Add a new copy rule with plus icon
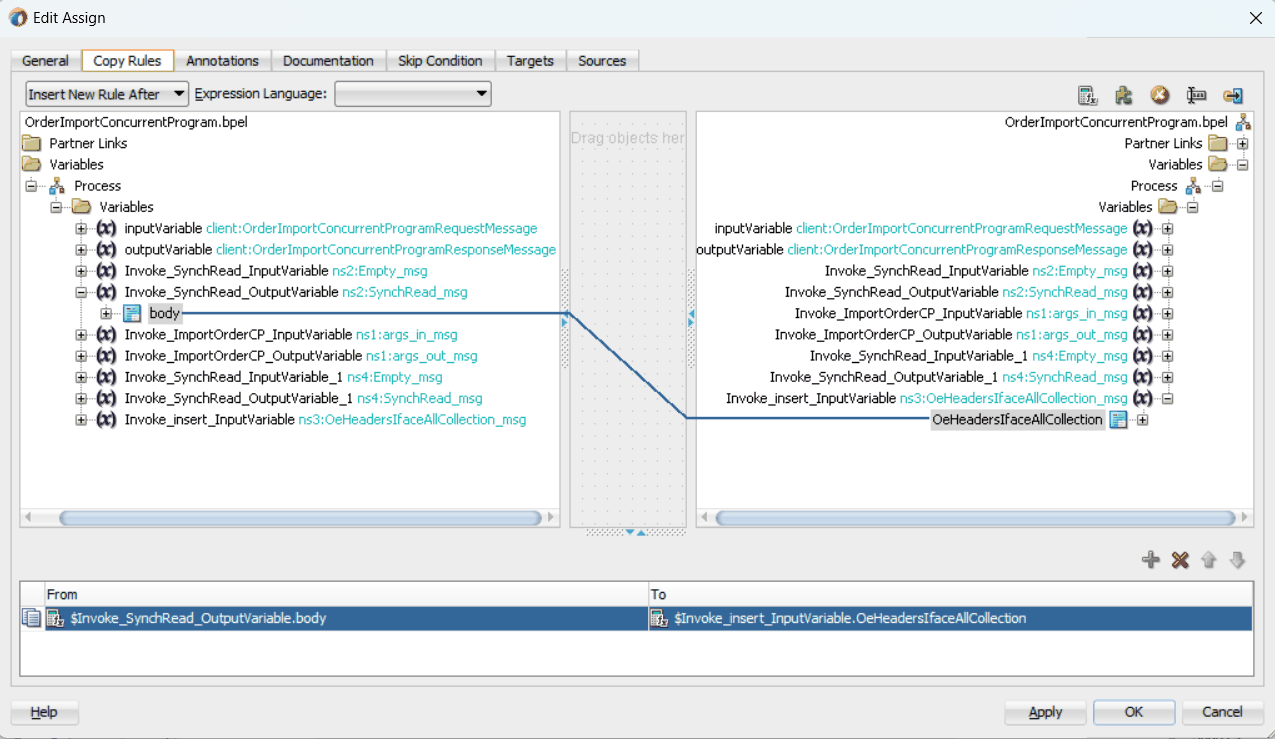The image size is (1275, 739). tap(1150, 560)
